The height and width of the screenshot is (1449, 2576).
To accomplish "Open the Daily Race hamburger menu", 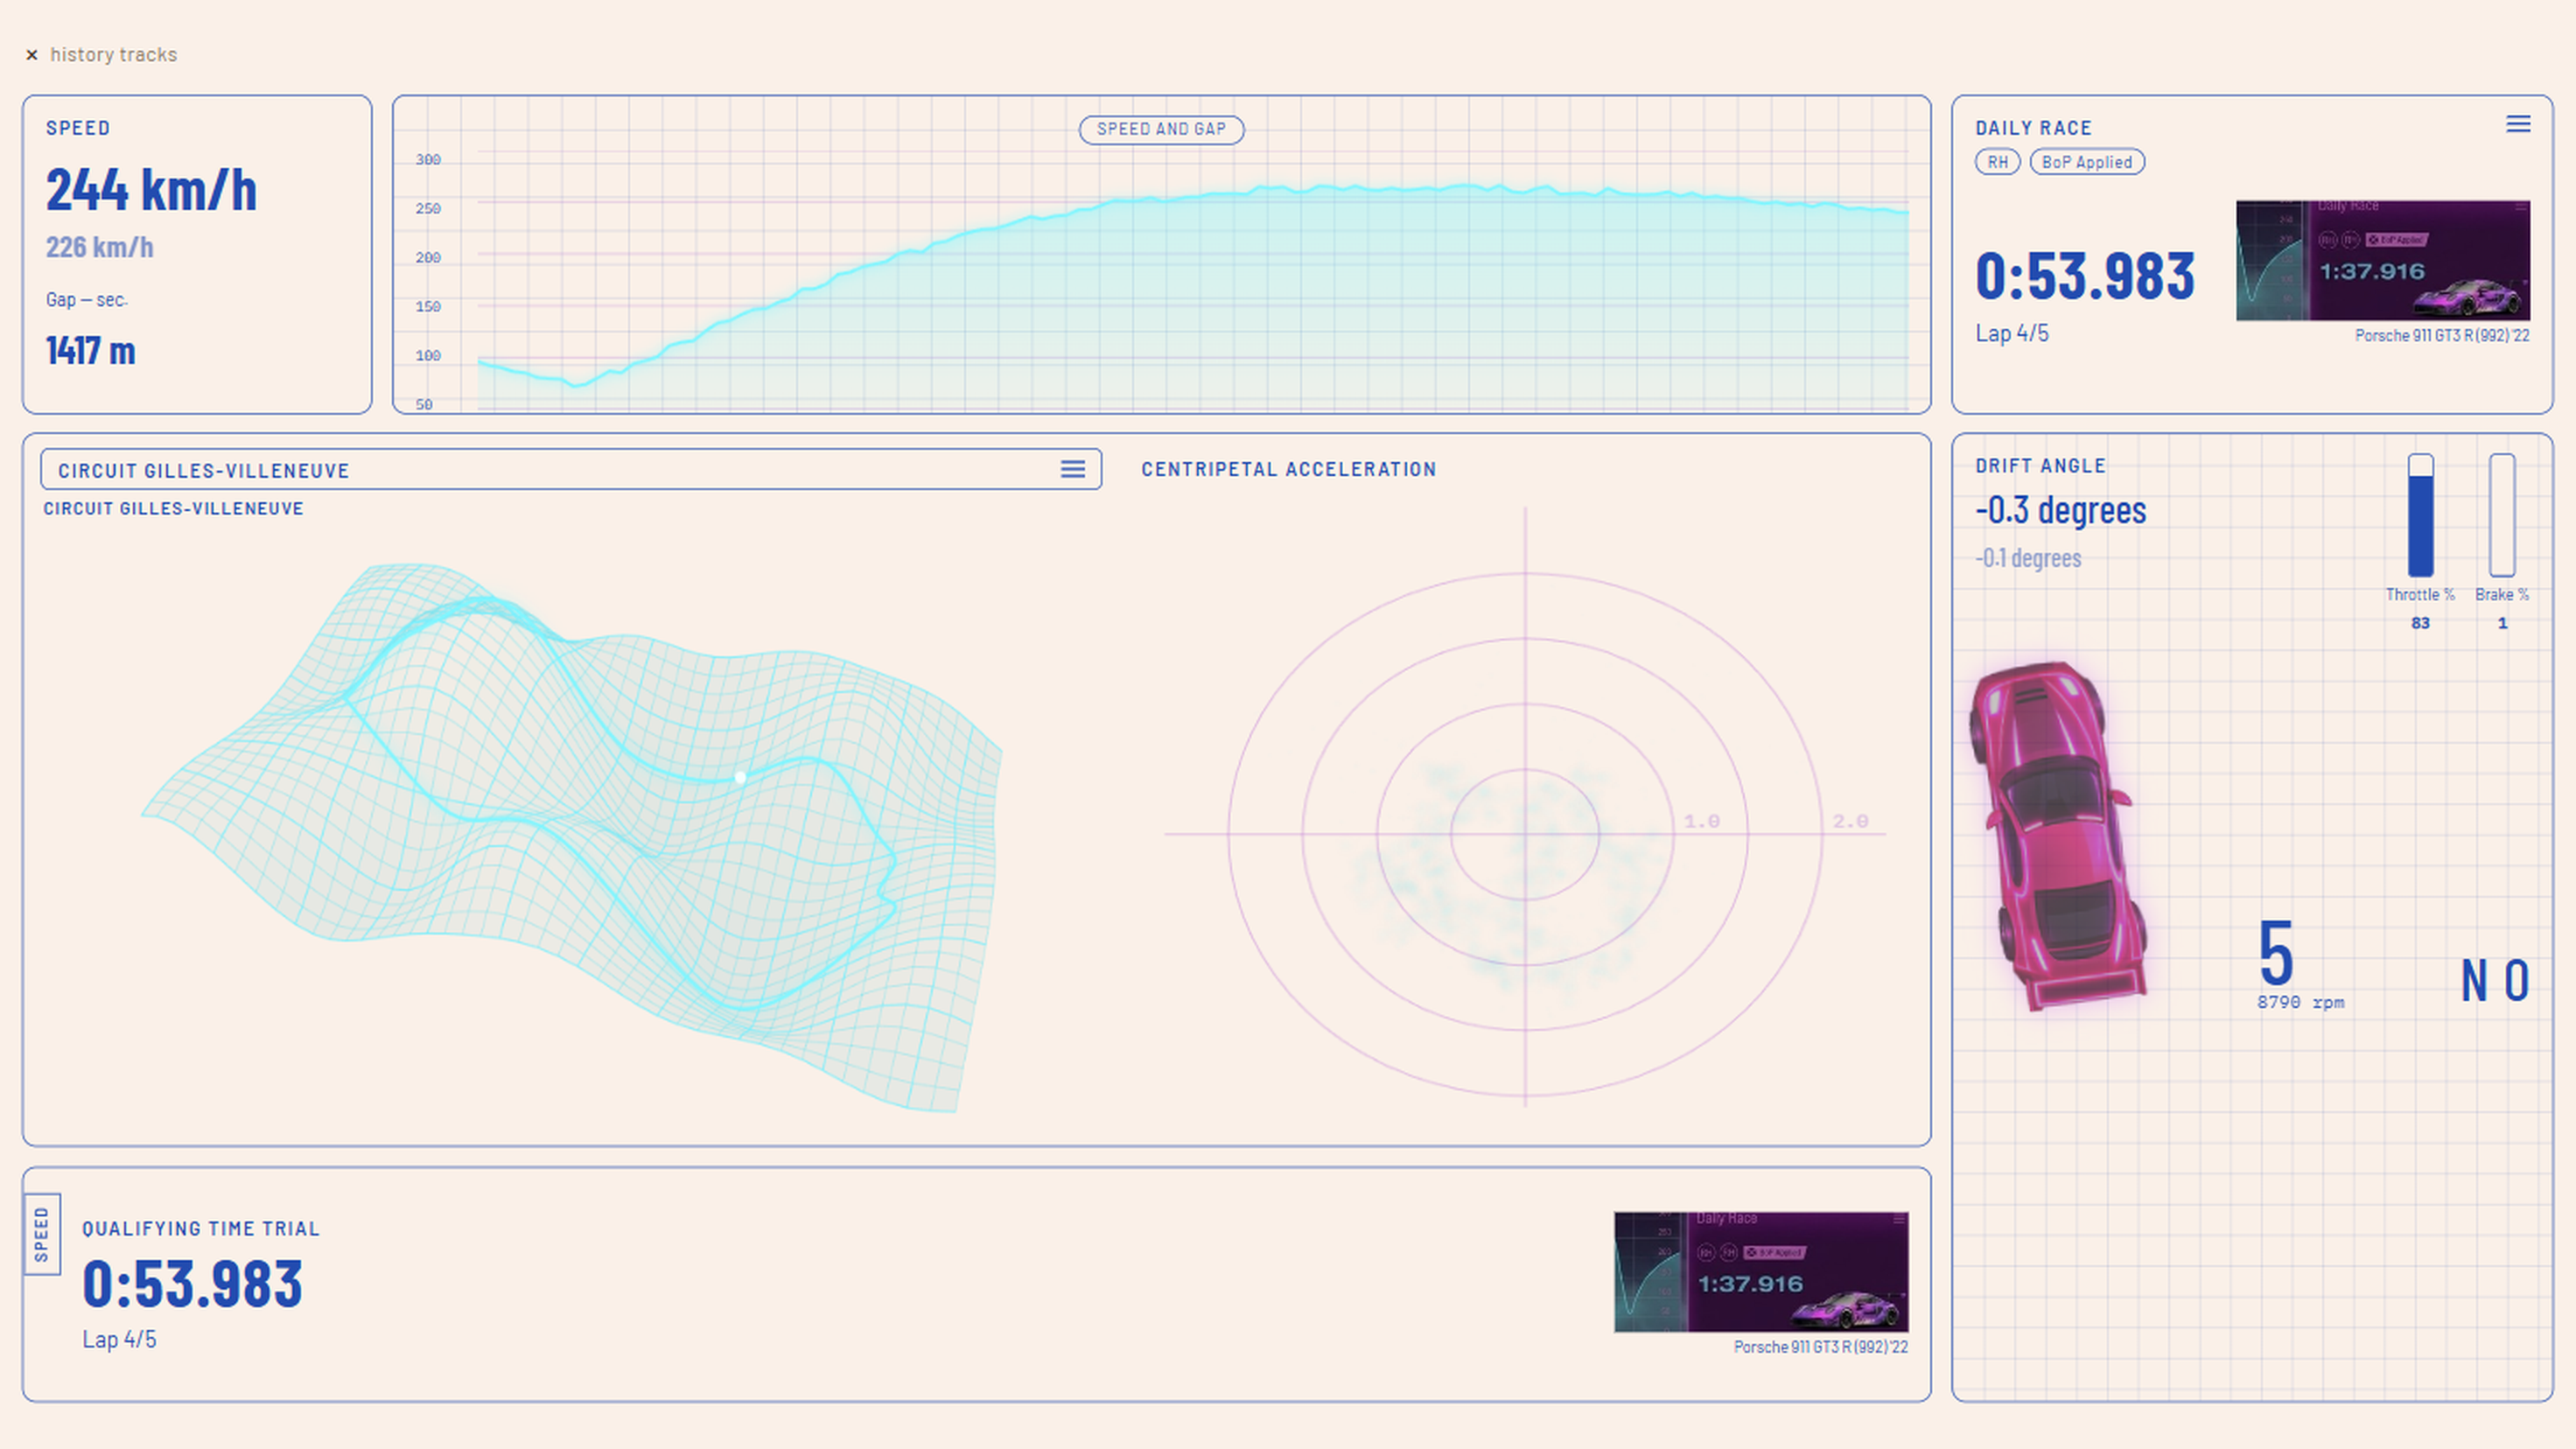I will click(2518, 124).
